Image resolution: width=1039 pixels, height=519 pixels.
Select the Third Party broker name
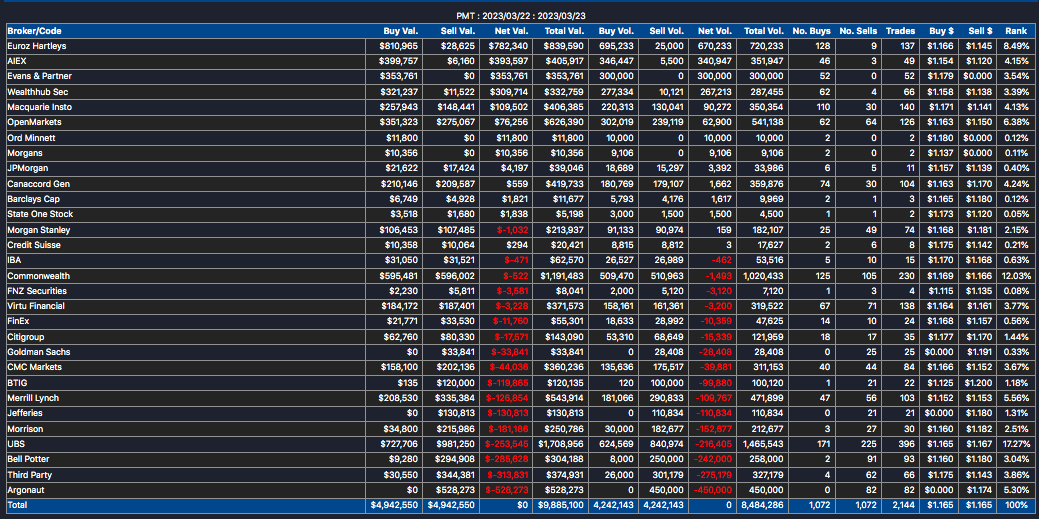coord(30,475)
